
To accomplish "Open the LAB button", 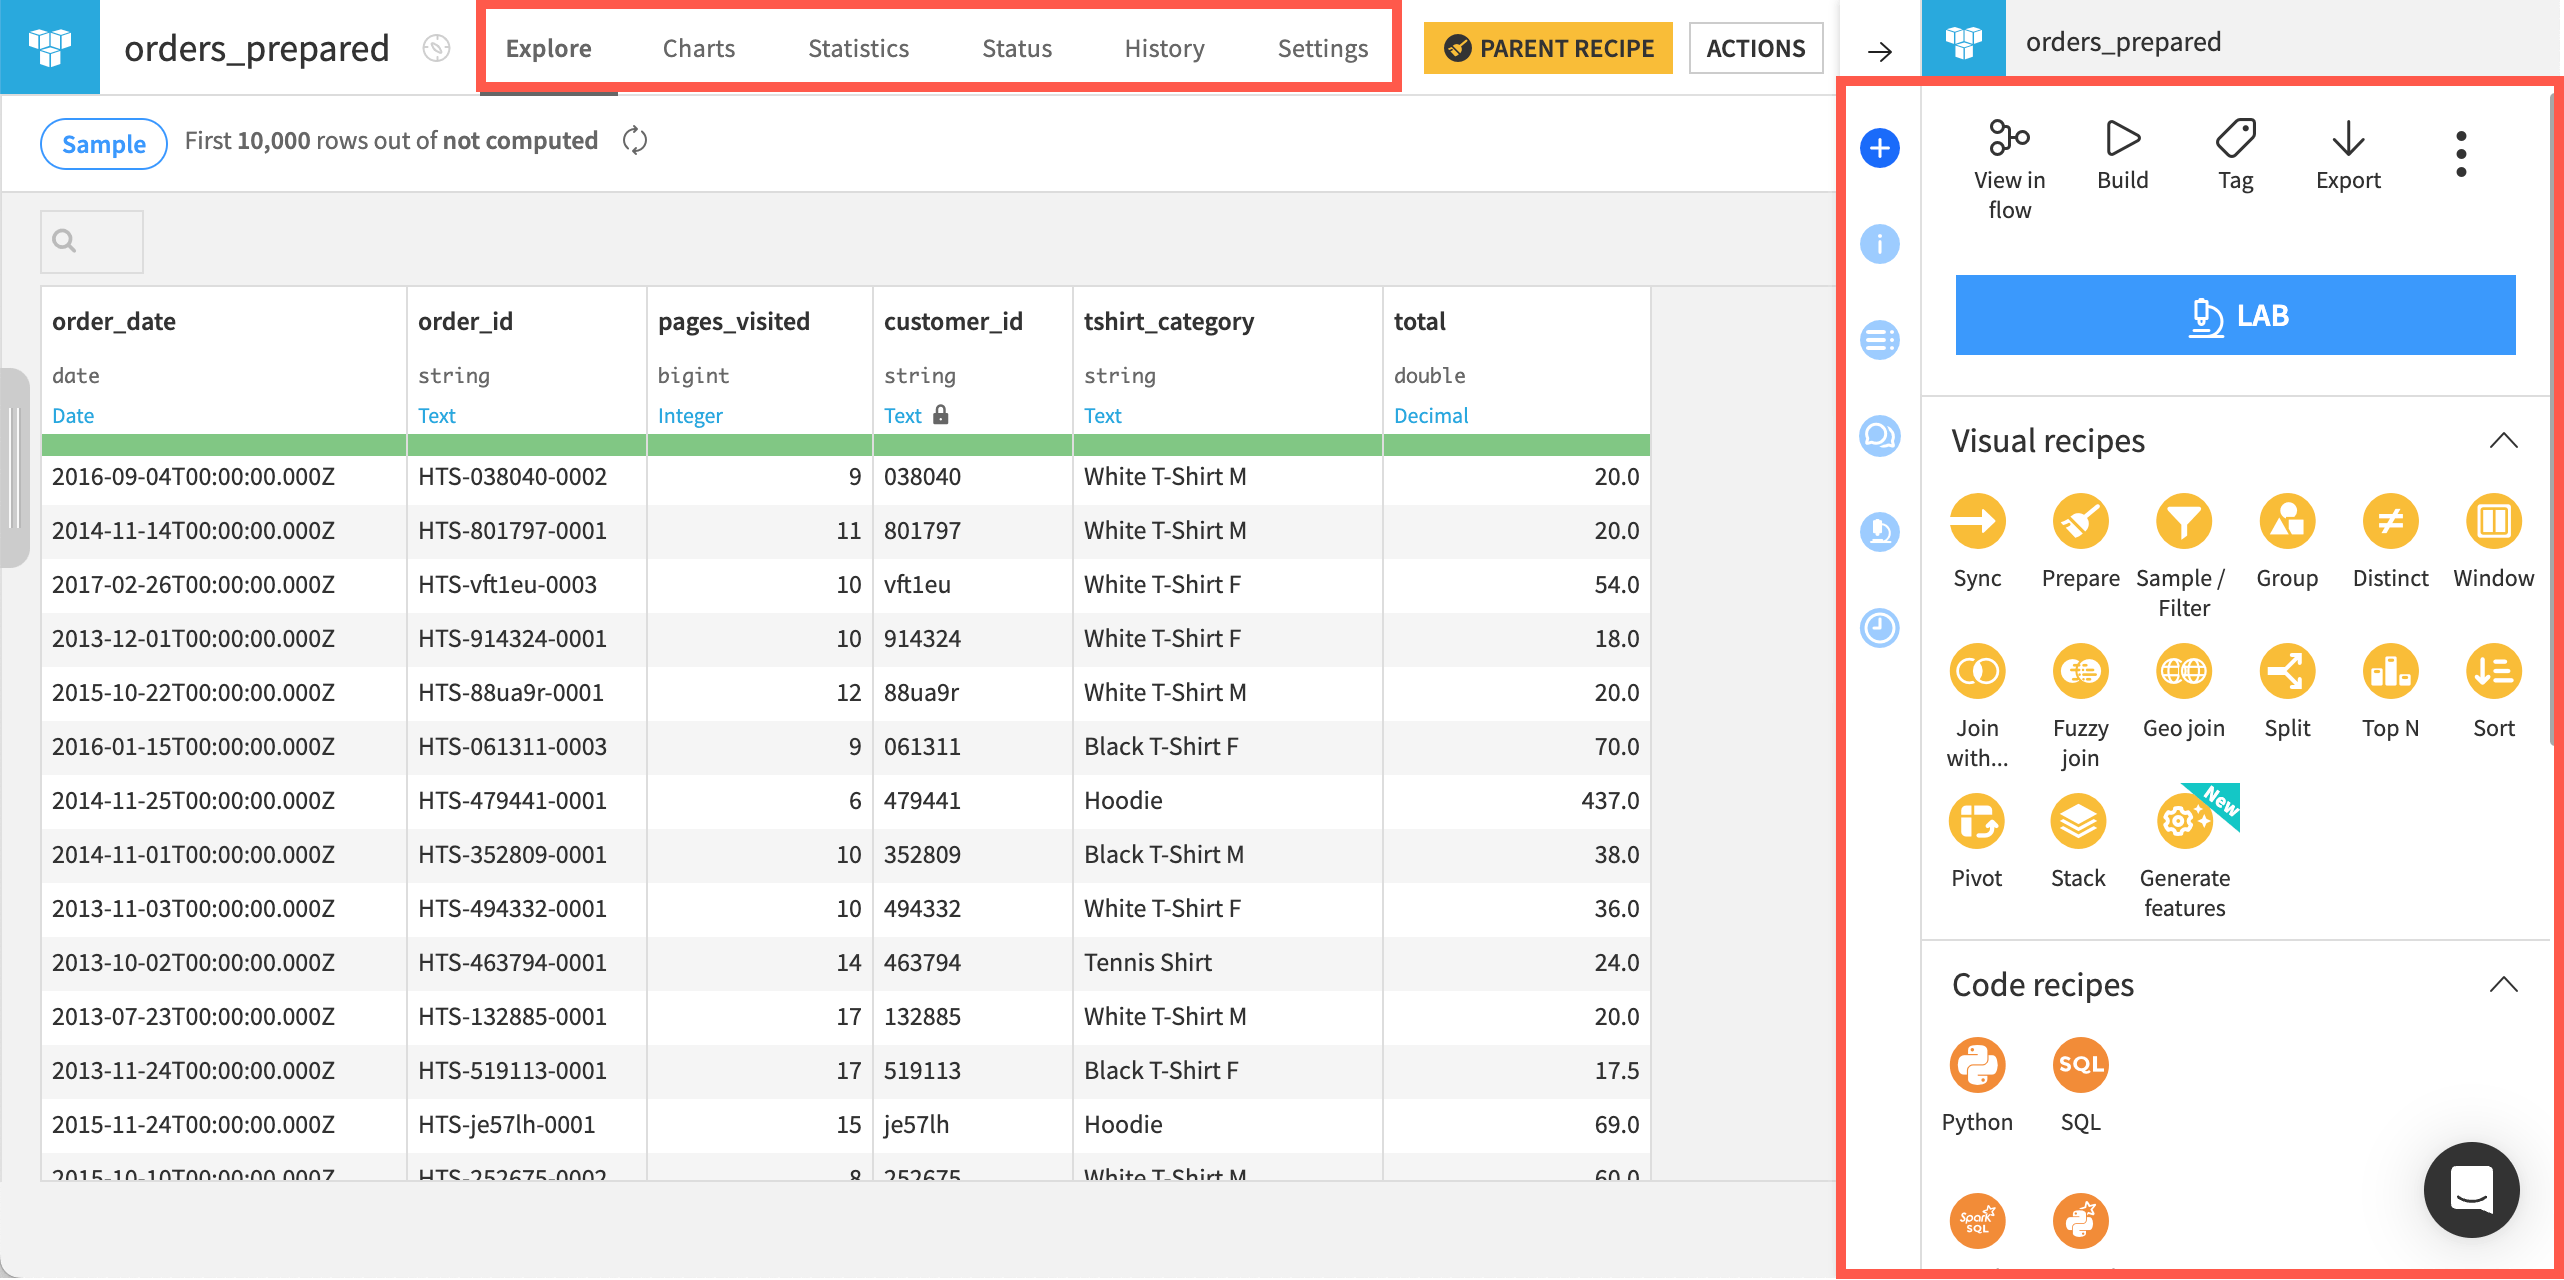I will pos(2235,315).
